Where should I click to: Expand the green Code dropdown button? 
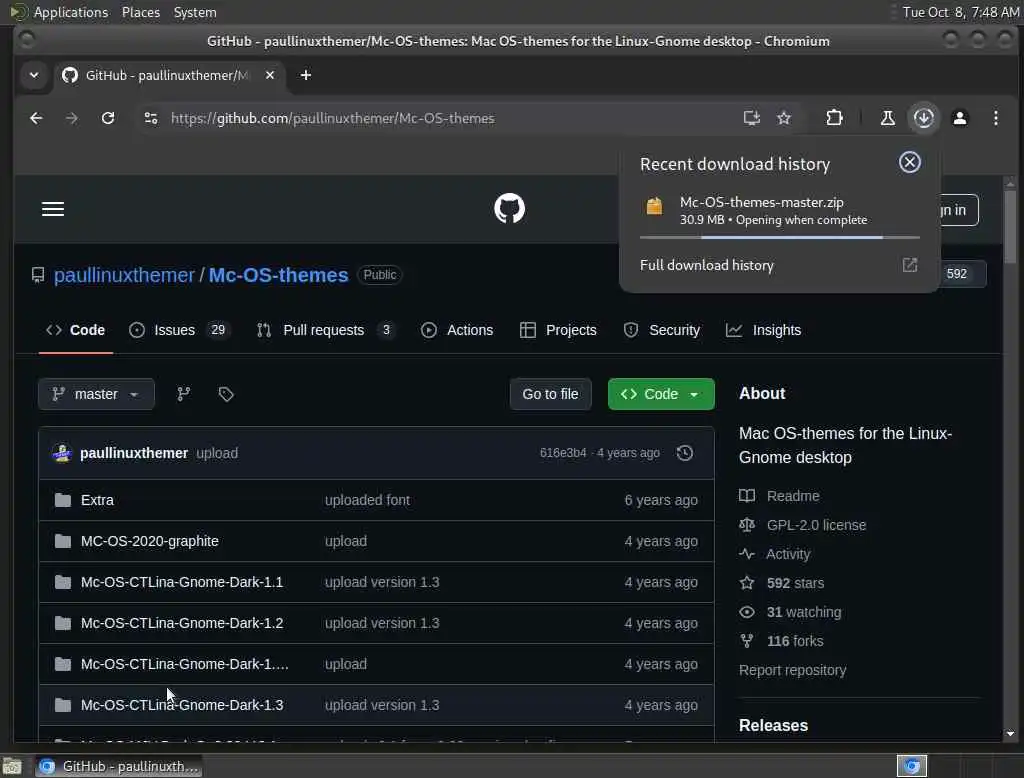click(x=661, y=394)
